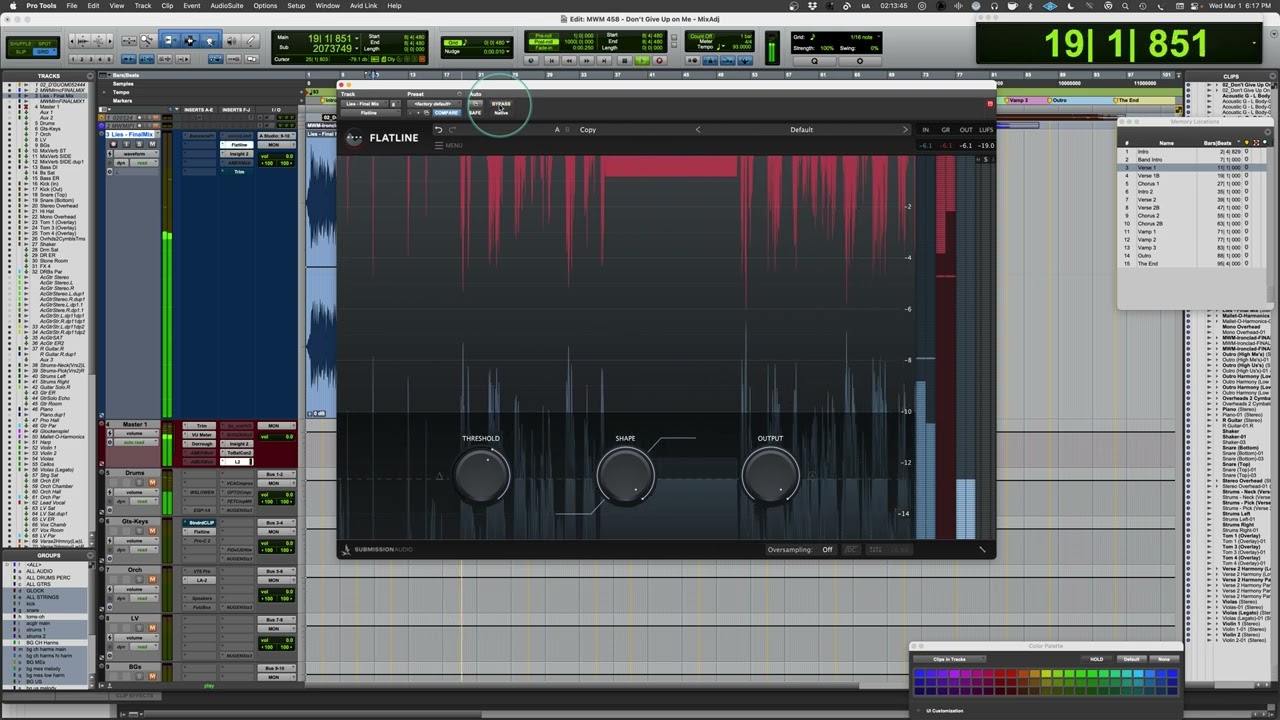The image size is (1280, 720).
Task: Open the factory default preset dropdown
Action: (x=433, y=104)
